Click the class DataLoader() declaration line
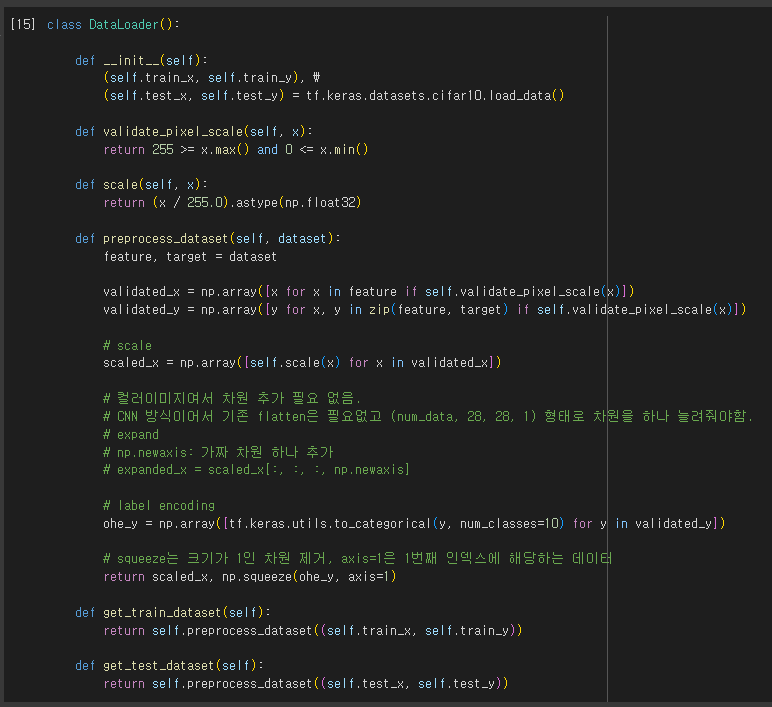 pyautogui.click(x=113, y=24)
